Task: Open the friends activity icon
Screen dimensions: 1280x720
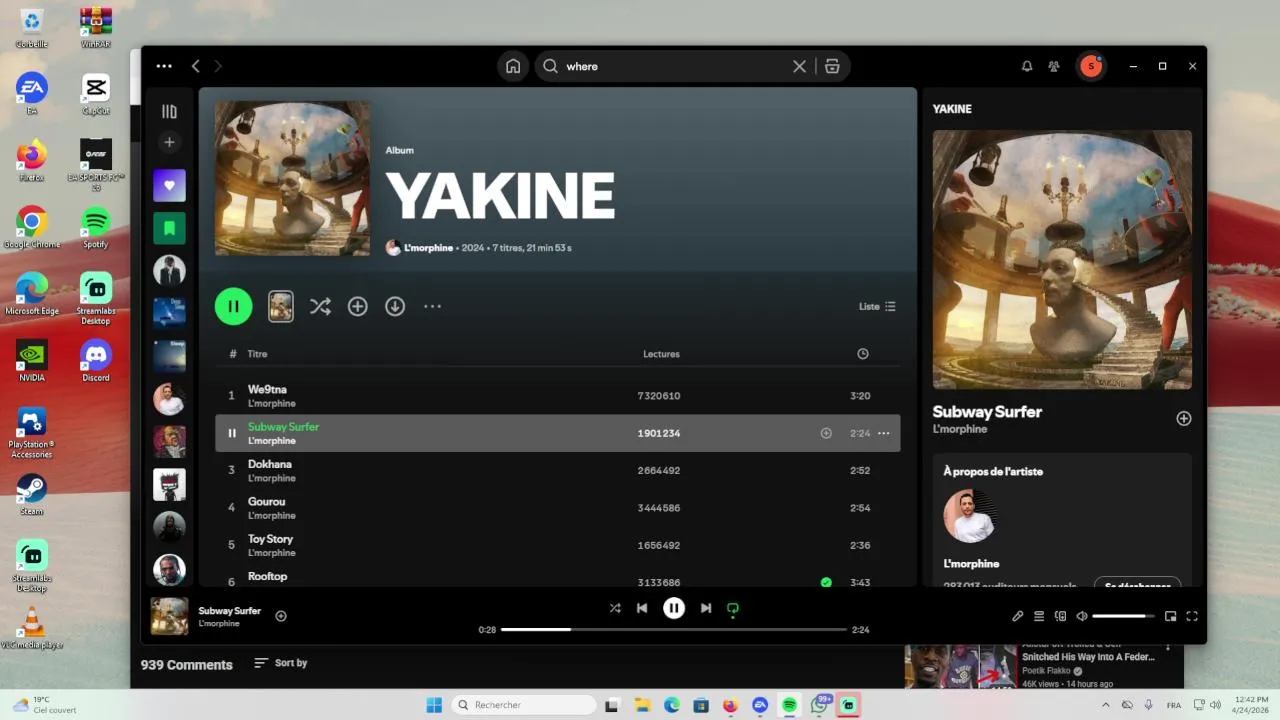Action: pyautogui.click(x=1054, y=66)
